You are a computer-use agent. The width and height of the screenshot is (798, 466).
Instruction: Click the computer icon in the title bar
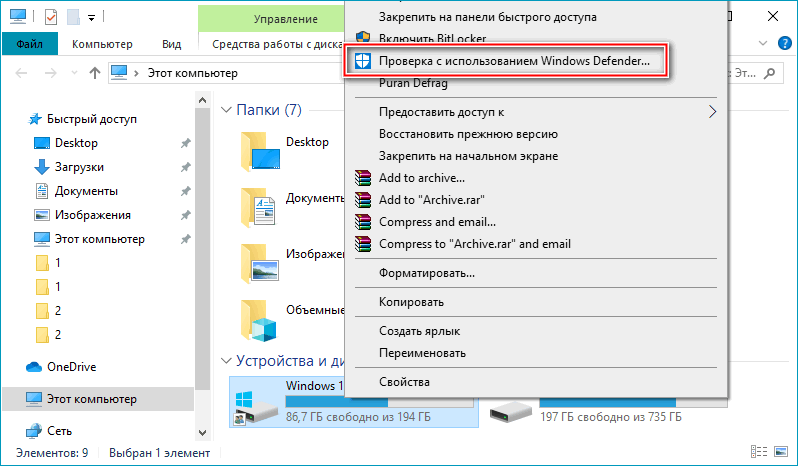(x=18, y=17)
